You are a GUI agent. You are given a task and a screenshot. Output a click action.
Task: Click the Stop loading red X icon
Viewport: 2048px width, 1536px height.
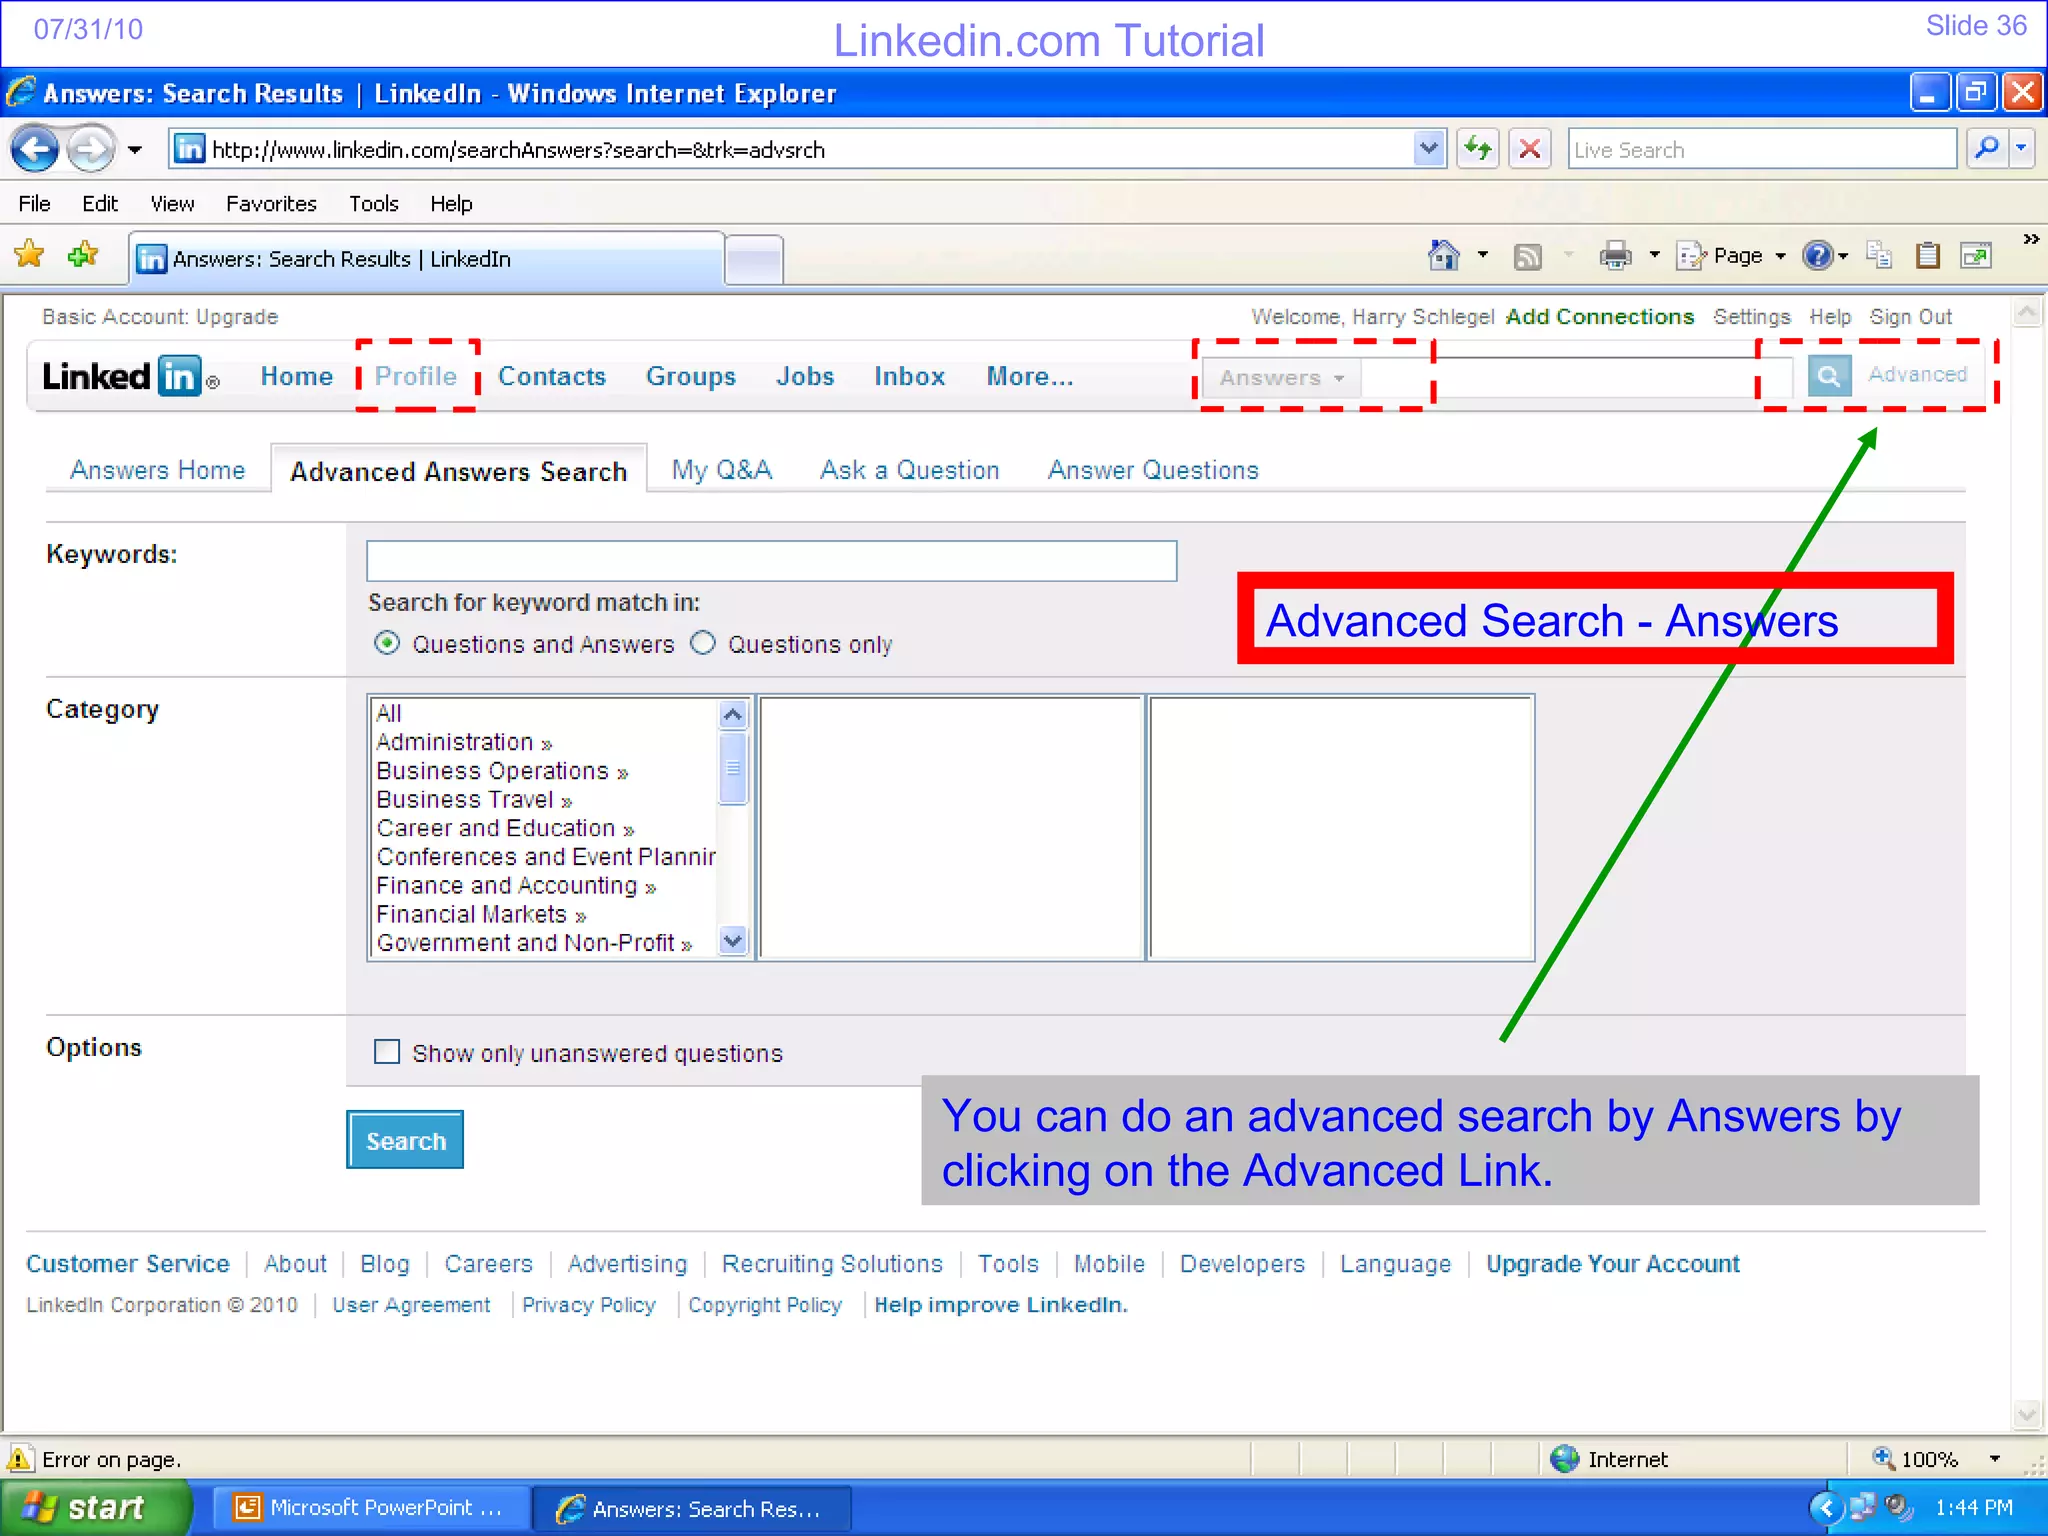click(x=1529, y=150)
